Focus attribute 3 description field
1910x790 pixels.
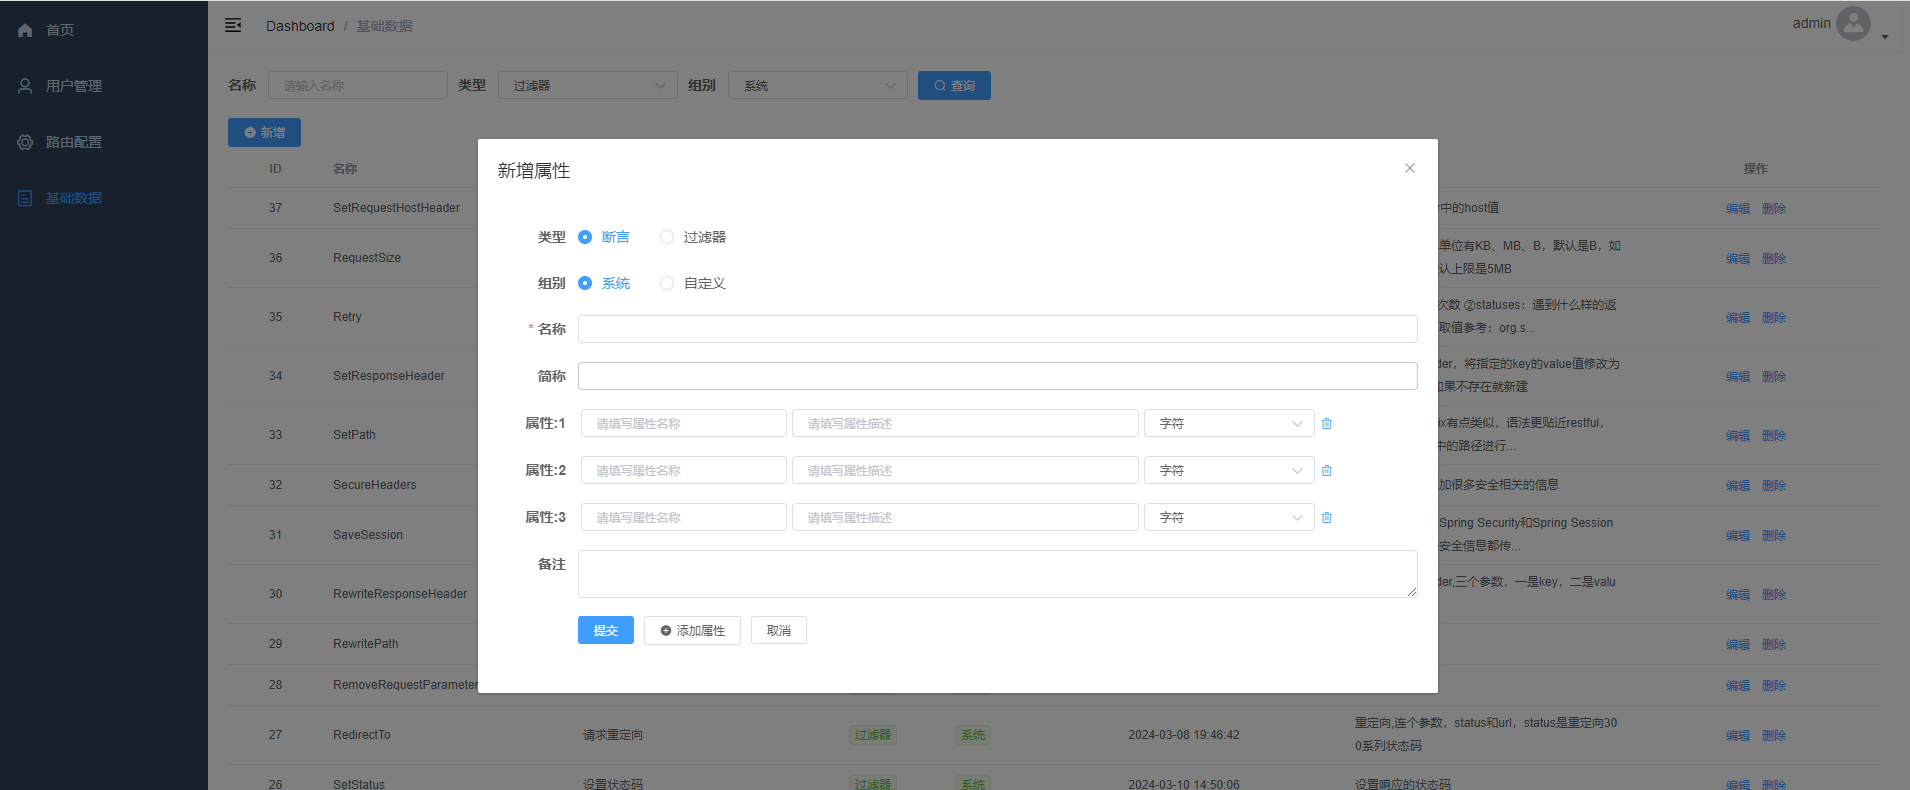tap(965, 518)
